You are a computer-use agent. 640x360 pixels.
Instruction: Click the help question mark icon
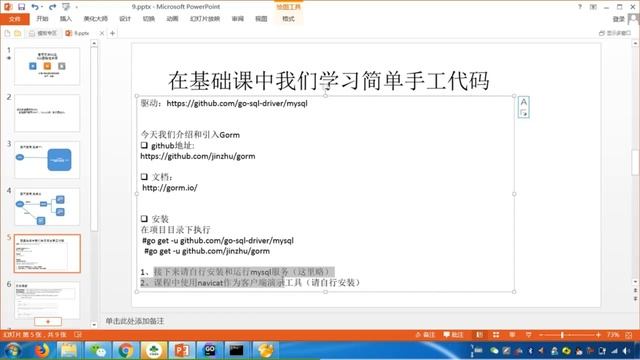click(x=580, y=7)
